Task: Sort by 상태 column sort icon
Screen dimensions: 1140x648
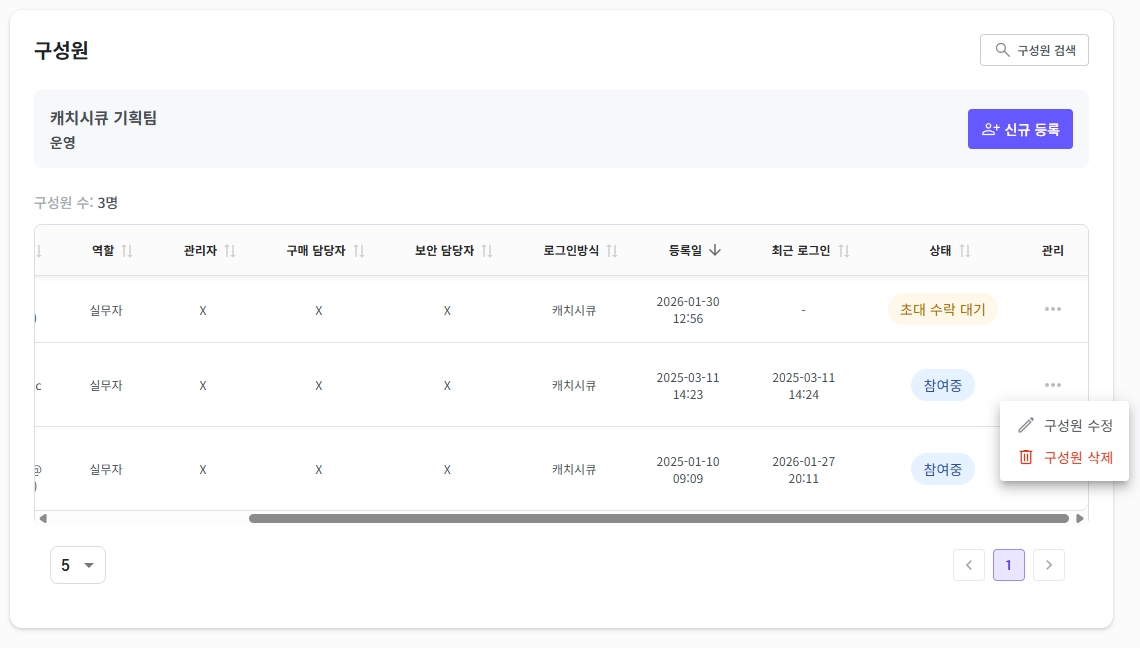Action: point(965,251)
